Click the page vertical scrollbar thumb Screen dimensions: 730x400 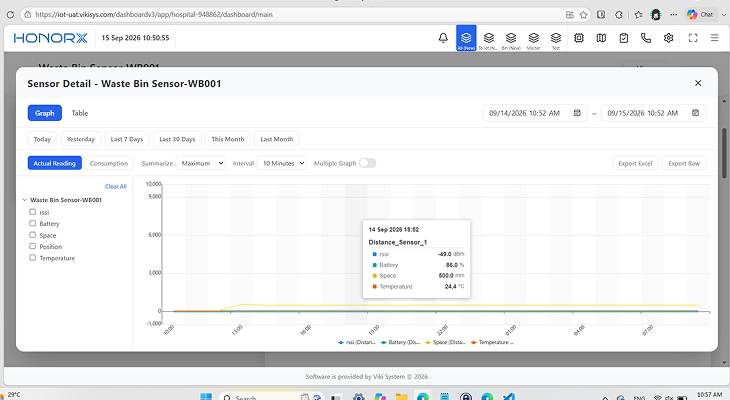(724, 153)
